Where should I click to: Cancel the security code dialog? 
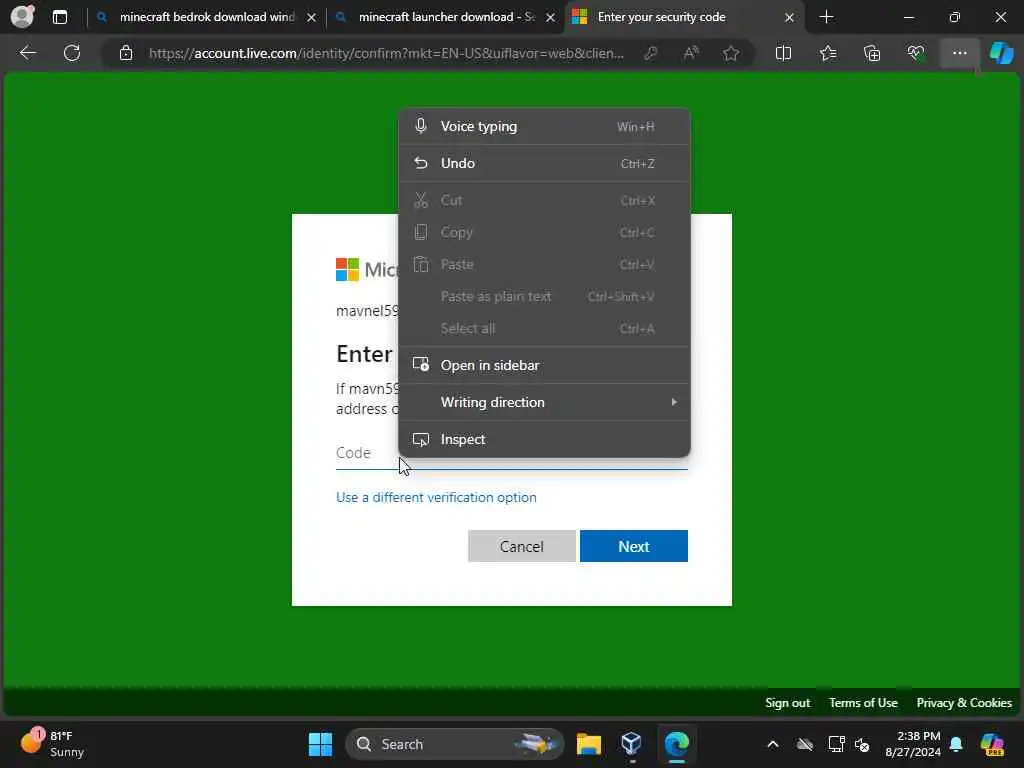tap(522, 547)
